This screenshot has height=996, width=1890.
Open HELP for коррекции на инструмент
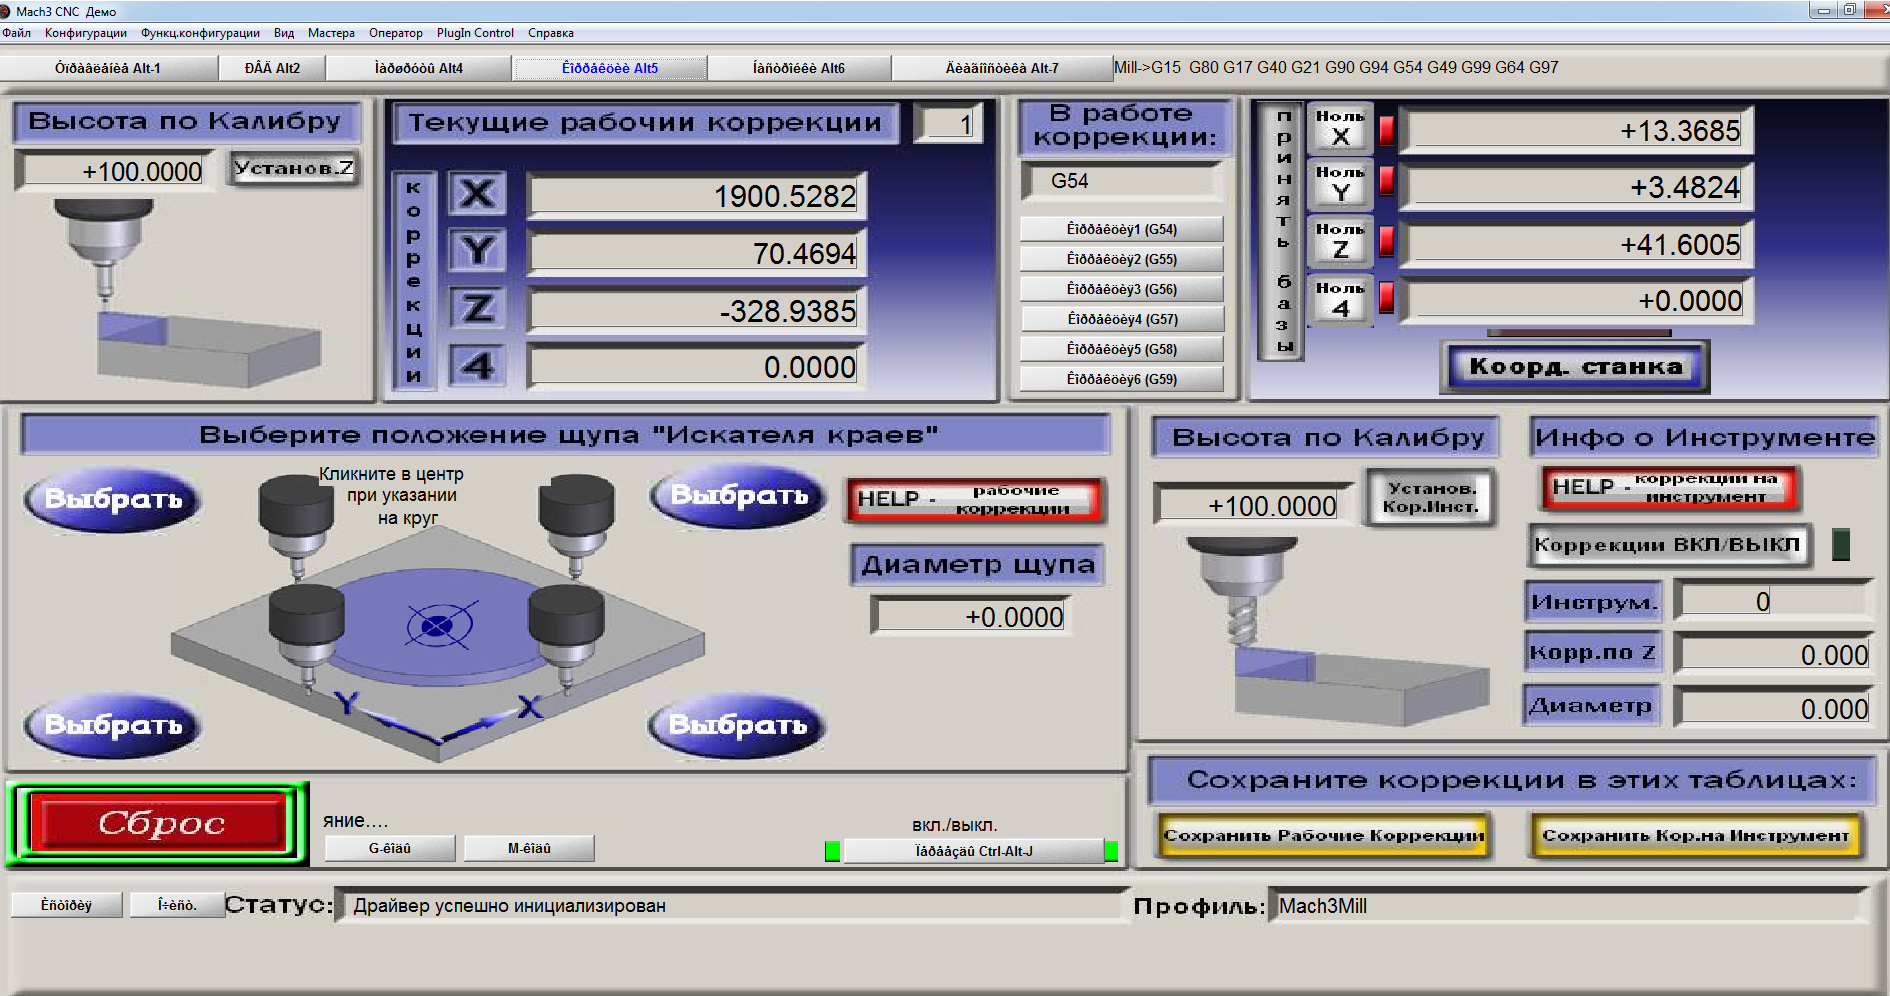tap(1669, 488)
